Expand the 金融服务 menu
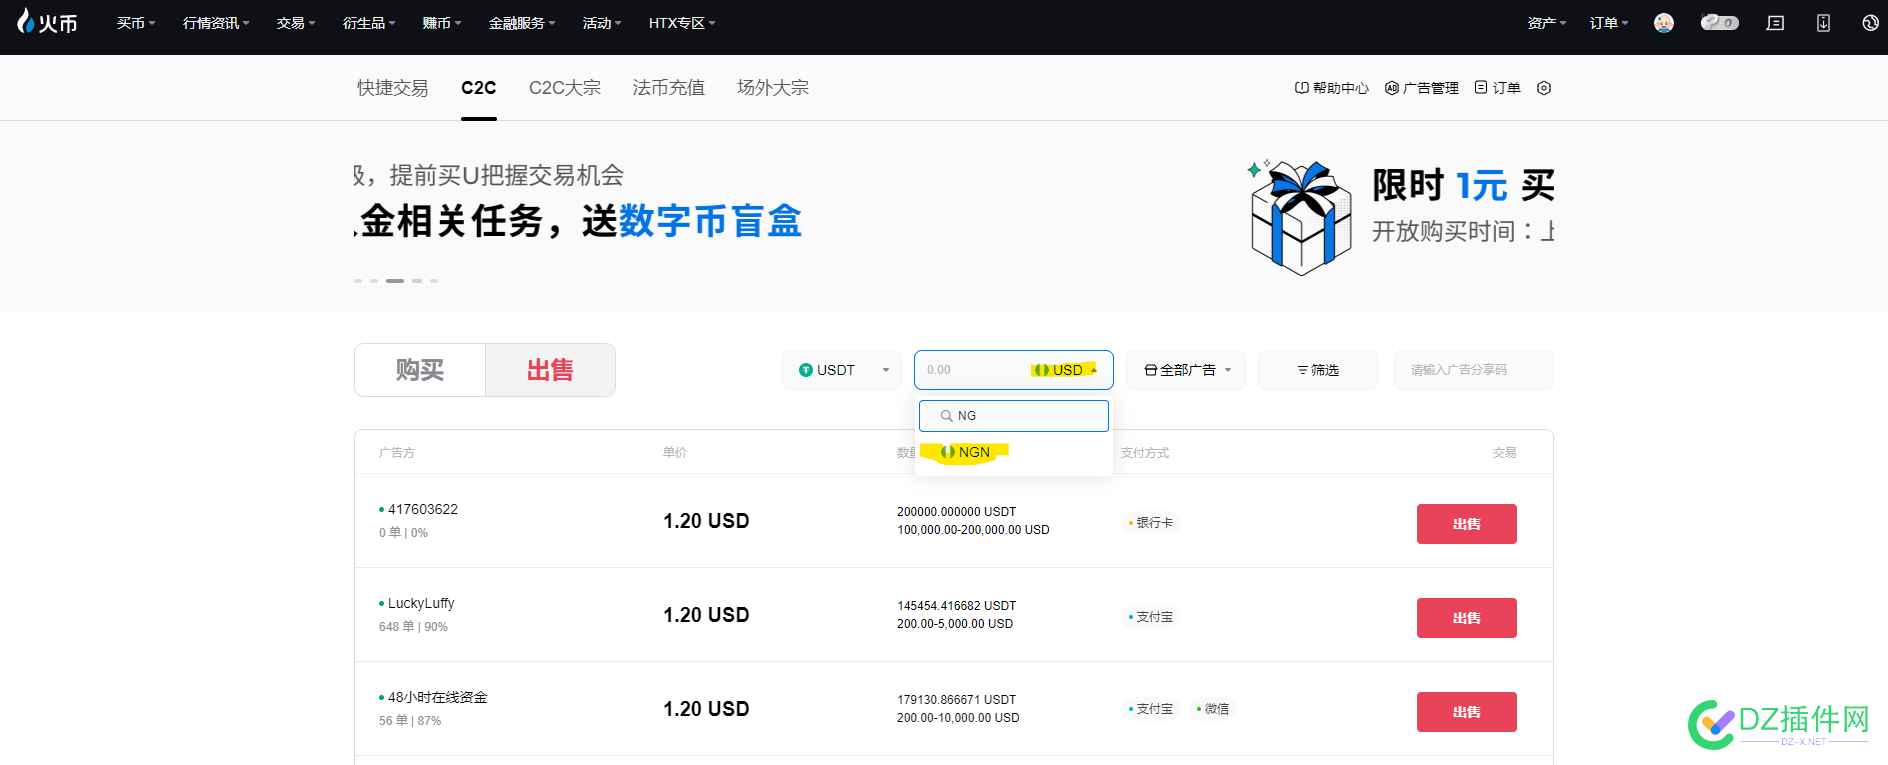Viewport: 1888px width, 765px height. 522,23
